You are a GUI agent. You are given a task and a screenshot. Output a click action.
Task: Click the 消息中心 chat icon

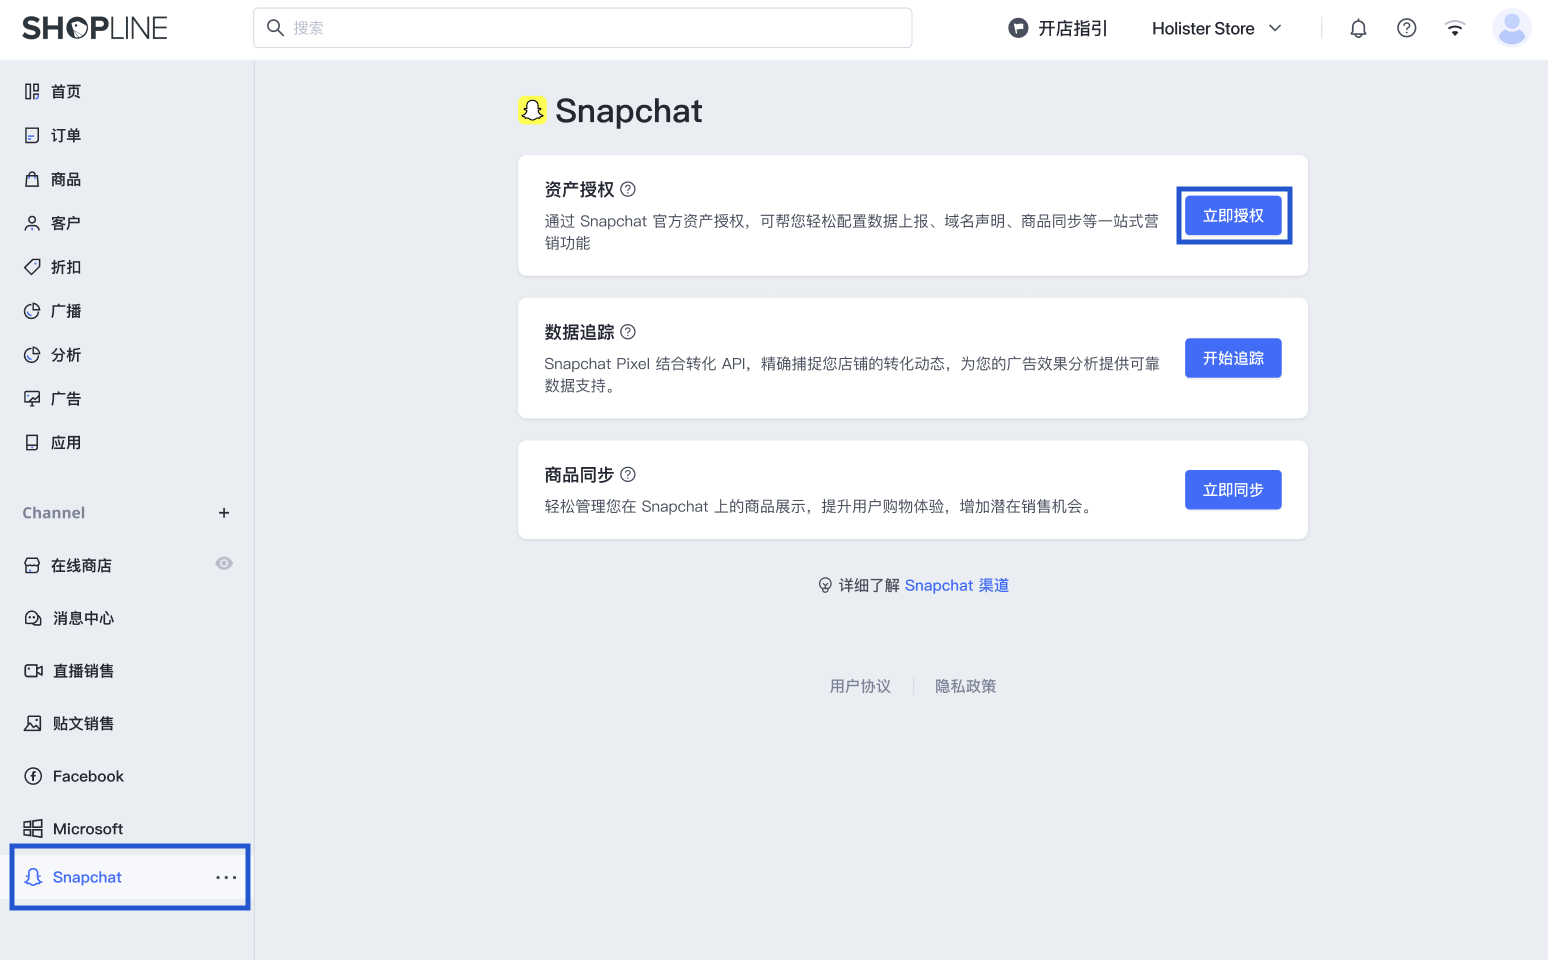click(33, 619)
